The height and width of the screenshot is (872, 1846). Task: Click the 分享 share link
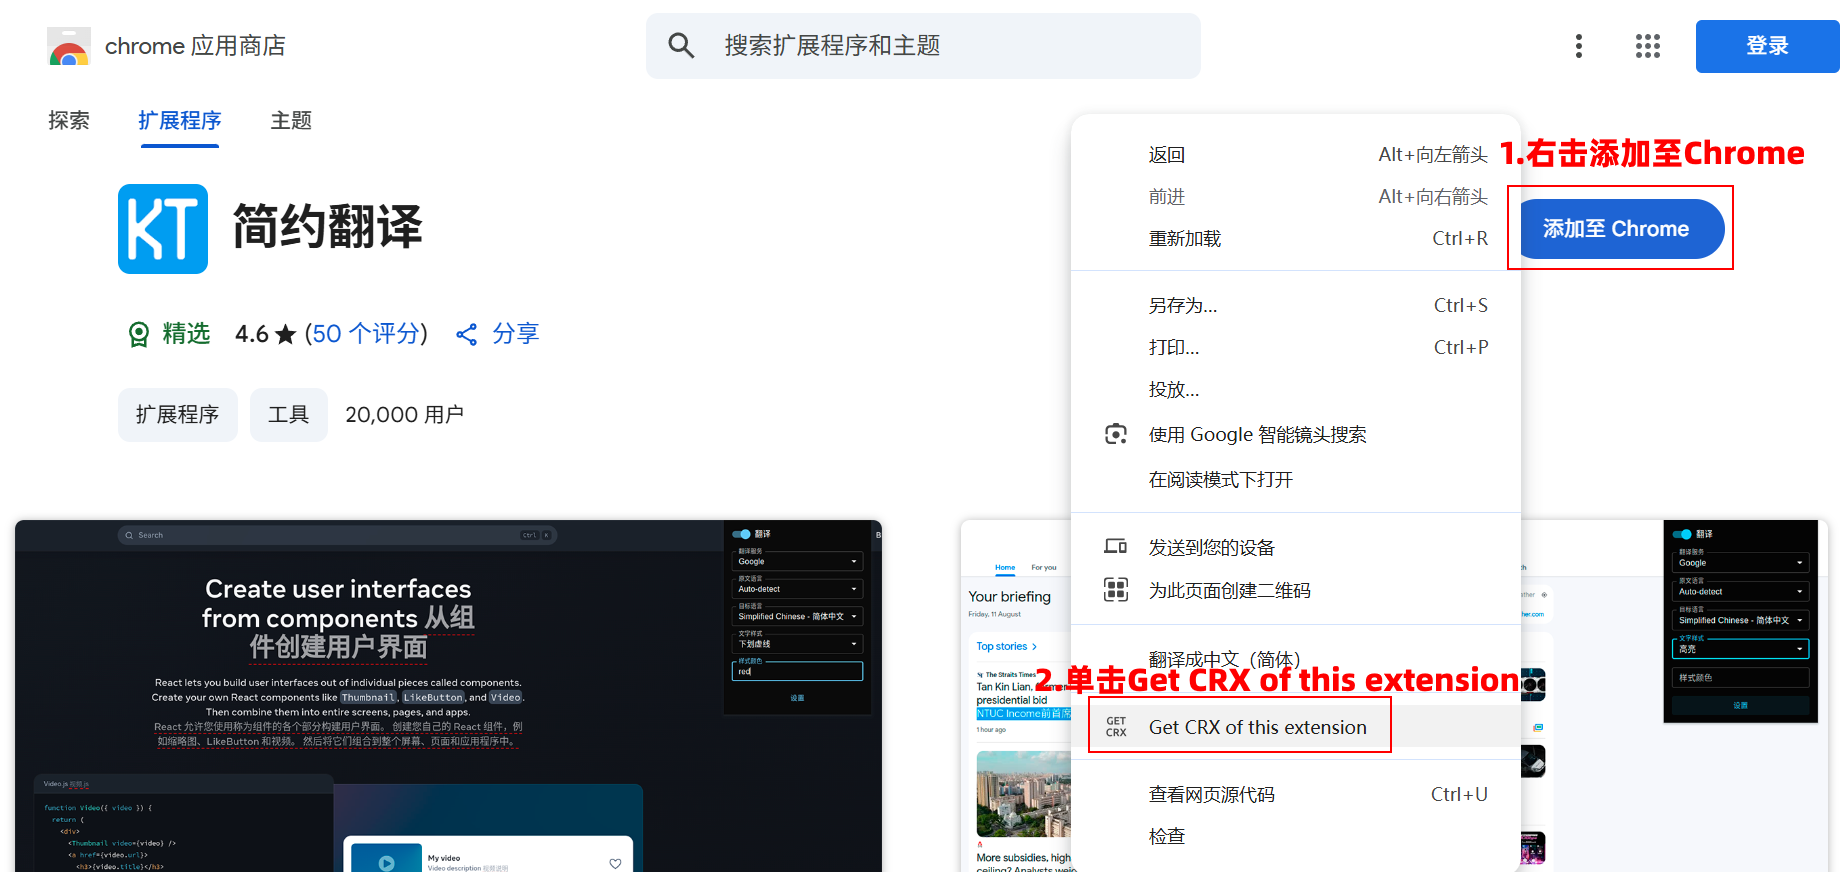point(515,334)
